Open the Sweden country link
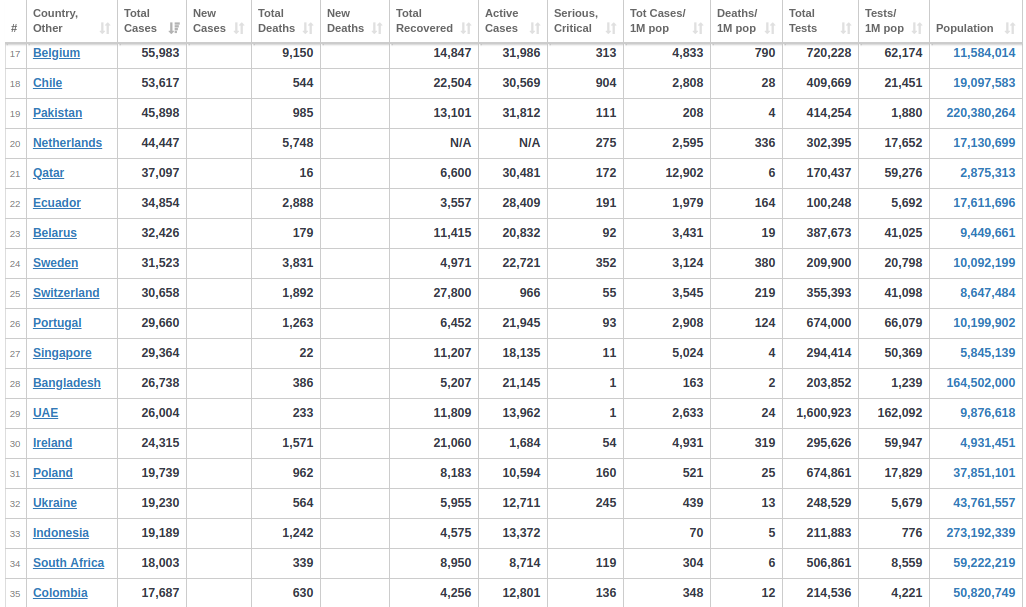1026x607 pixels. tap(56, 263)
